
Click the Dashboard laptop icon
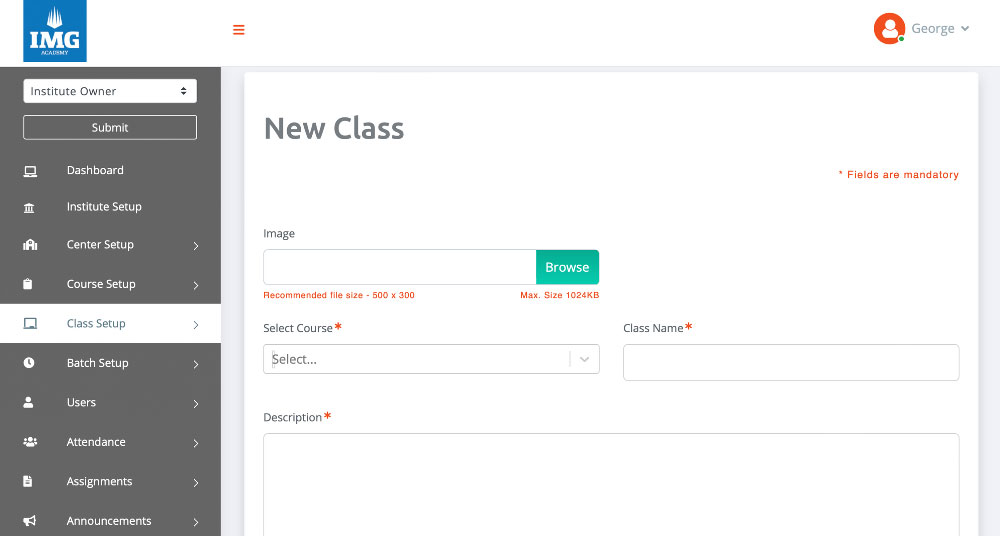coord(30,171)
